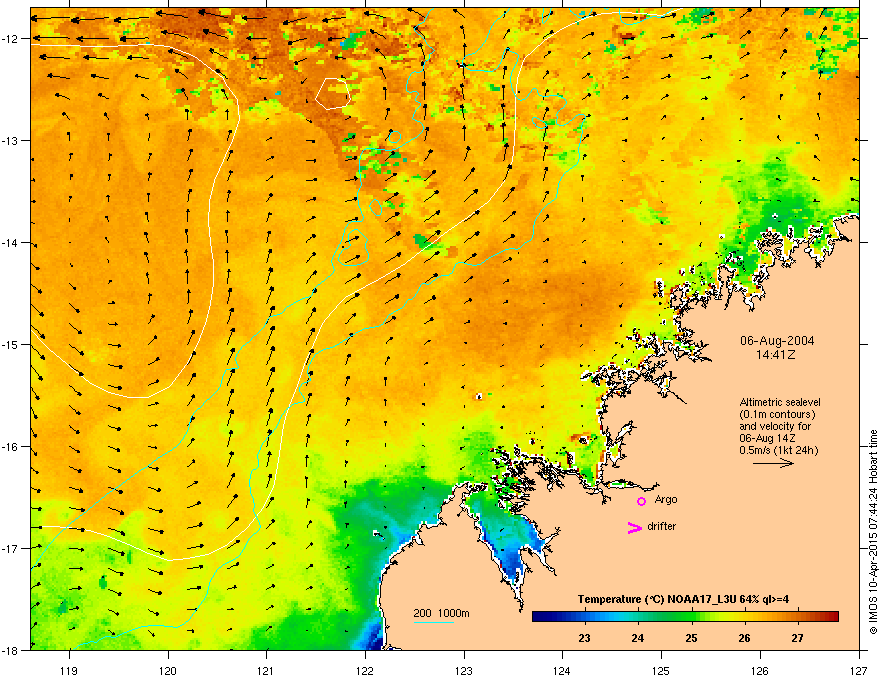This screenshot has height=680, width=880.
Task: Click the small white closed sea-level contour near 121.7E
Action: [x=333, y=93]
